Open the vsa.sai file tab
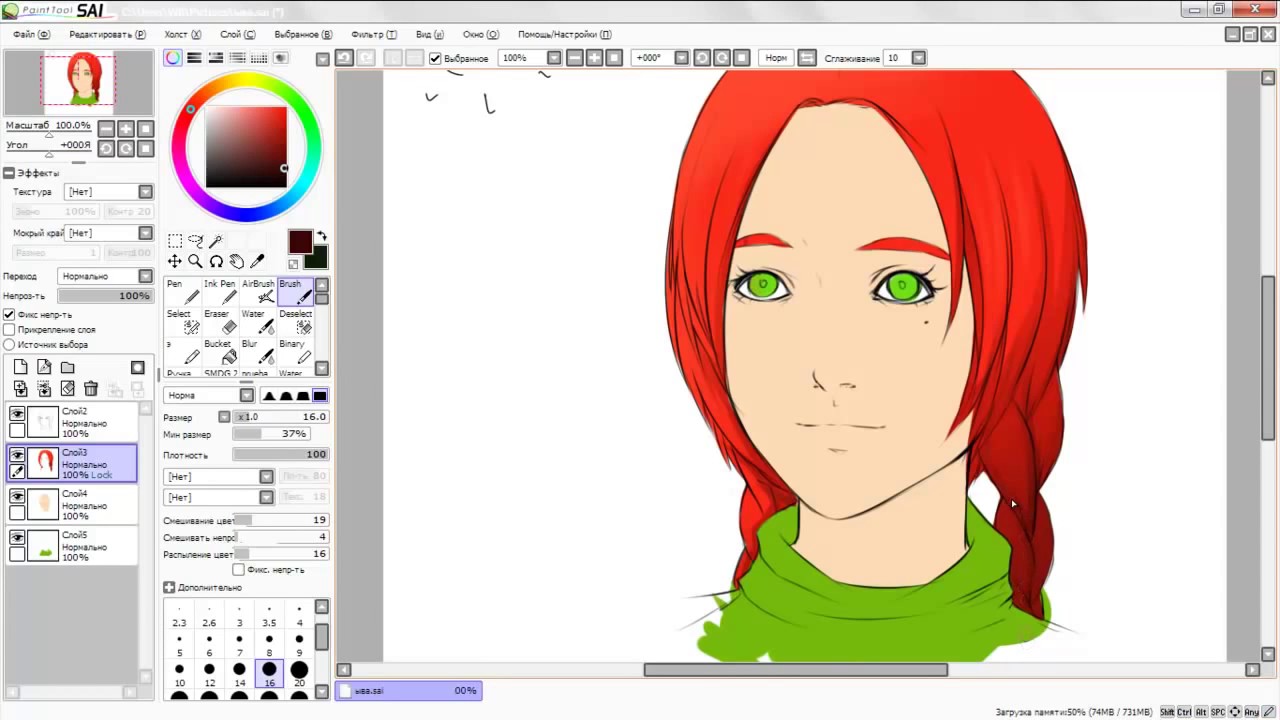 click(408, 690)
